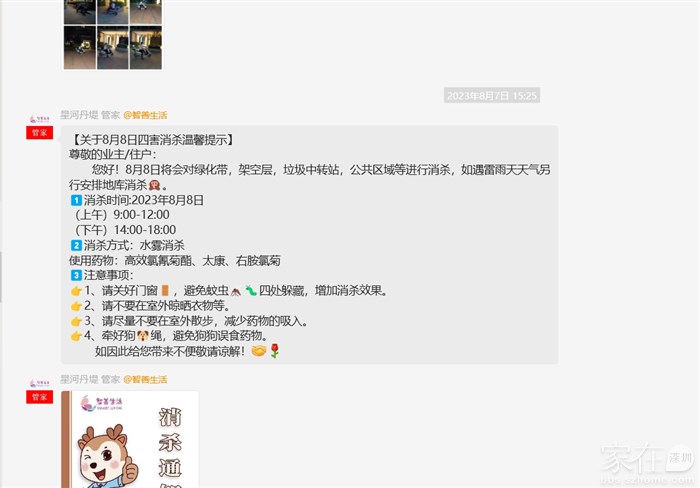The image size is (700, 488).
Task: Open the bottom-left night photo thumbnail
Action: pyautogui.click(x=80, y=47)
